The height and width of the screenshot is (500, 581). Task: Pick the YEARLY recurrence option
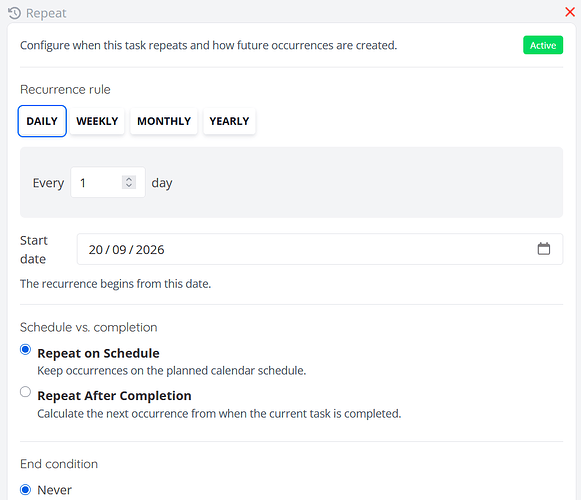pyautogui.click(x=229, y=121)
